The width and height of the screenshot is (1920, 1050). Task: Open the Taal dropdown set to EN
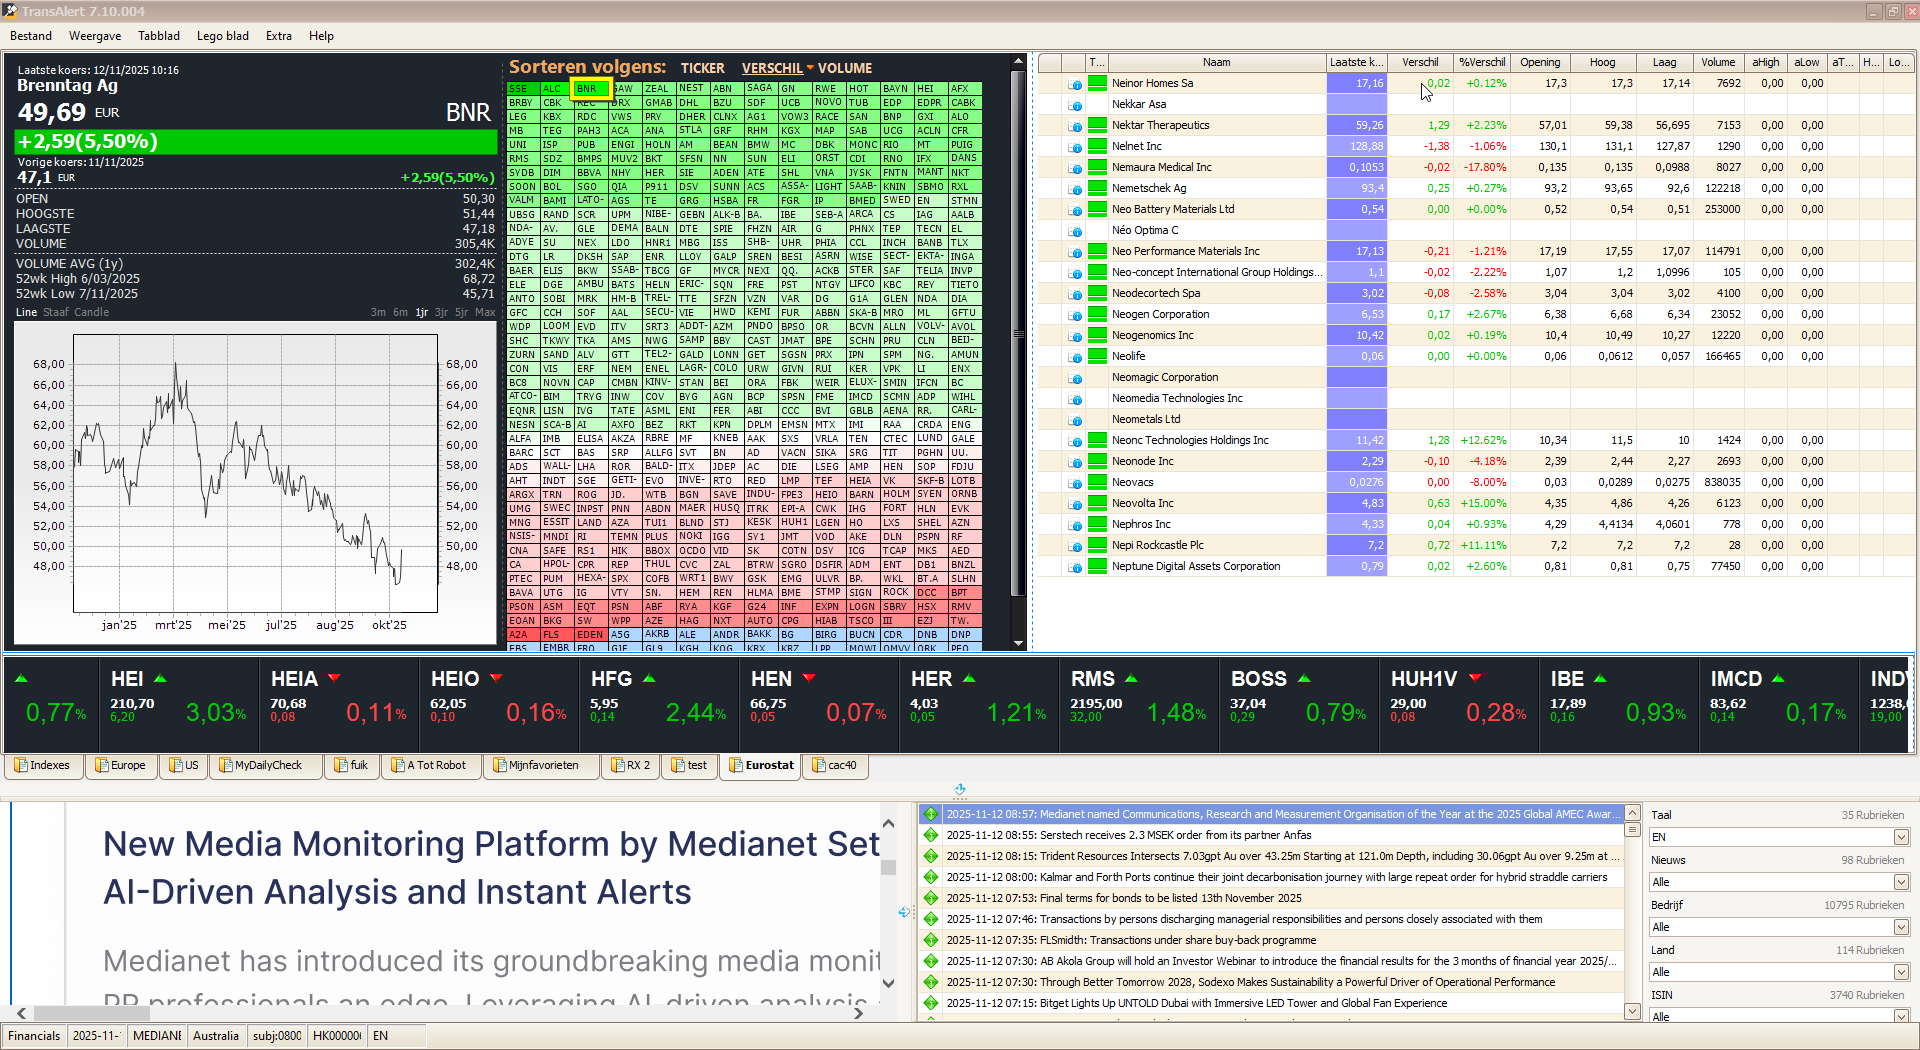point(1779,837)
